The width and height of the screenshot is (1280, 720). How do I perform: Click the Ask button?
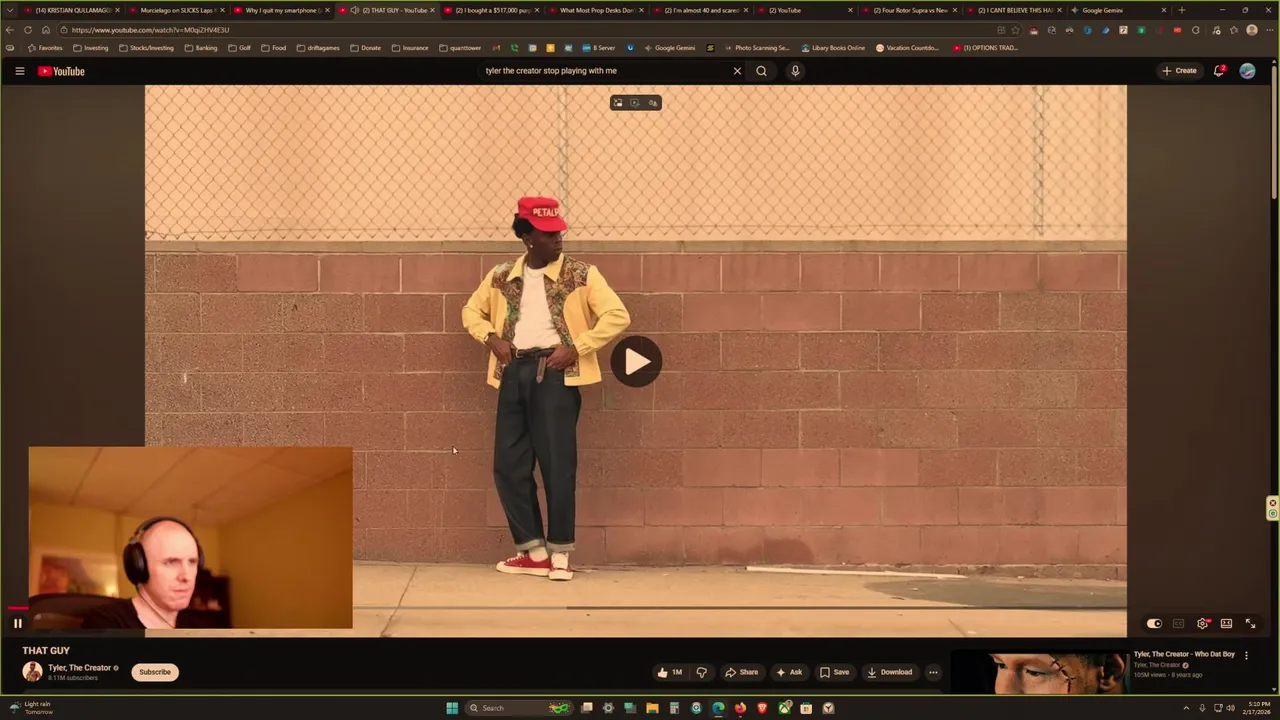pyautogui.click(x=789, y=672)
